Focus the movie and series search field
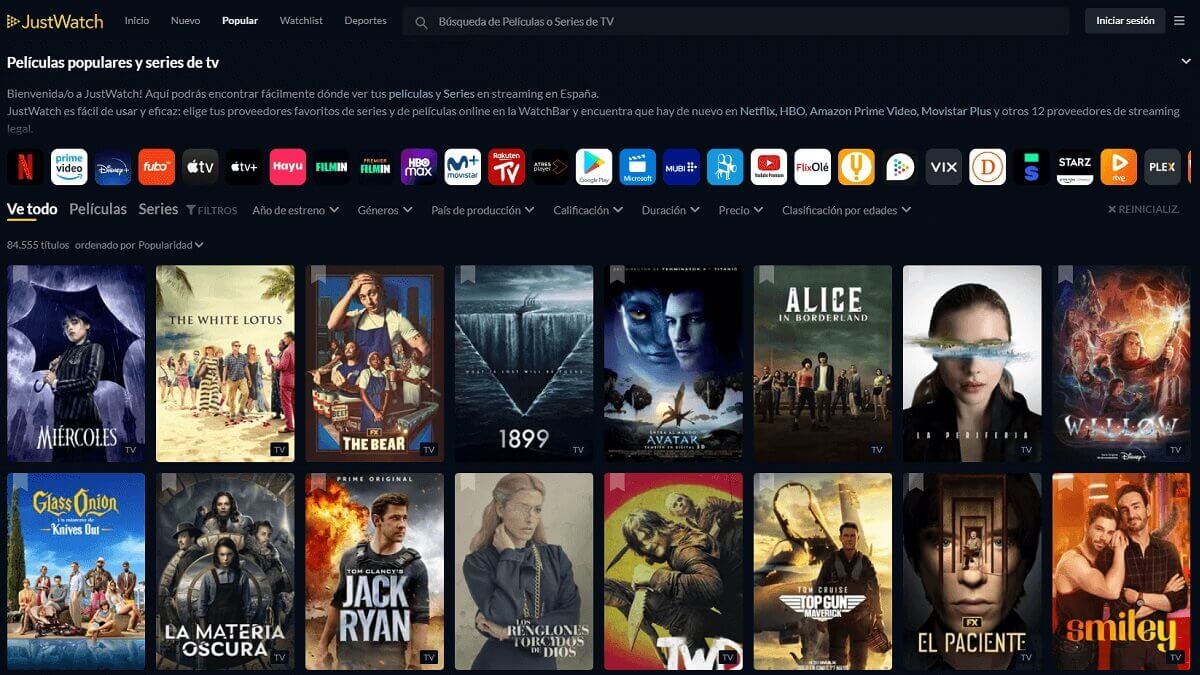Viewport: 1200px width, 675px height. (x=736, y=22)
